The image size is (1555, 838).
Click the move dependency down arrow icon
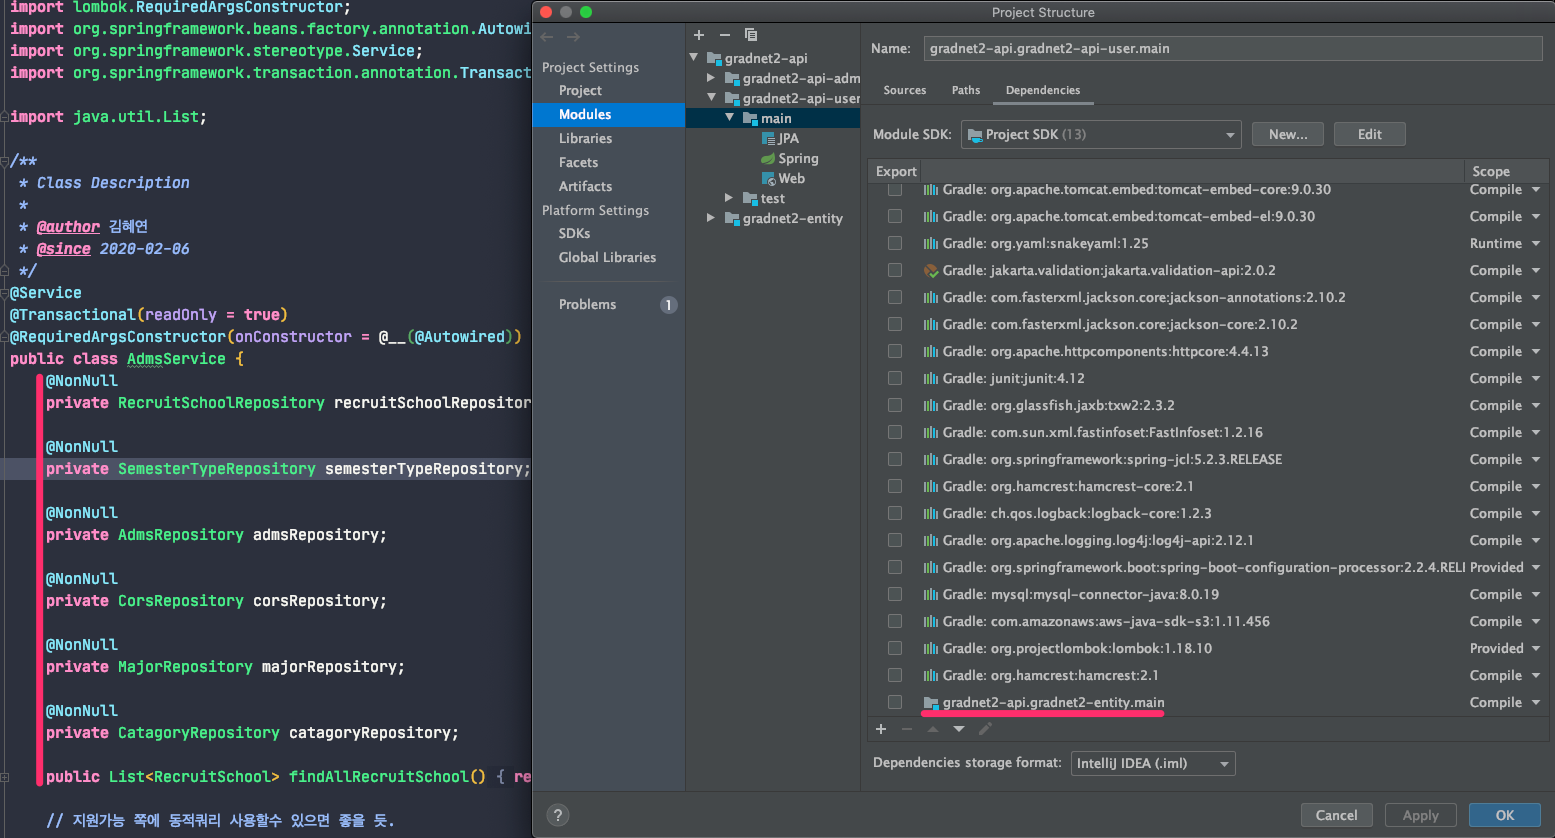point(959,729)
